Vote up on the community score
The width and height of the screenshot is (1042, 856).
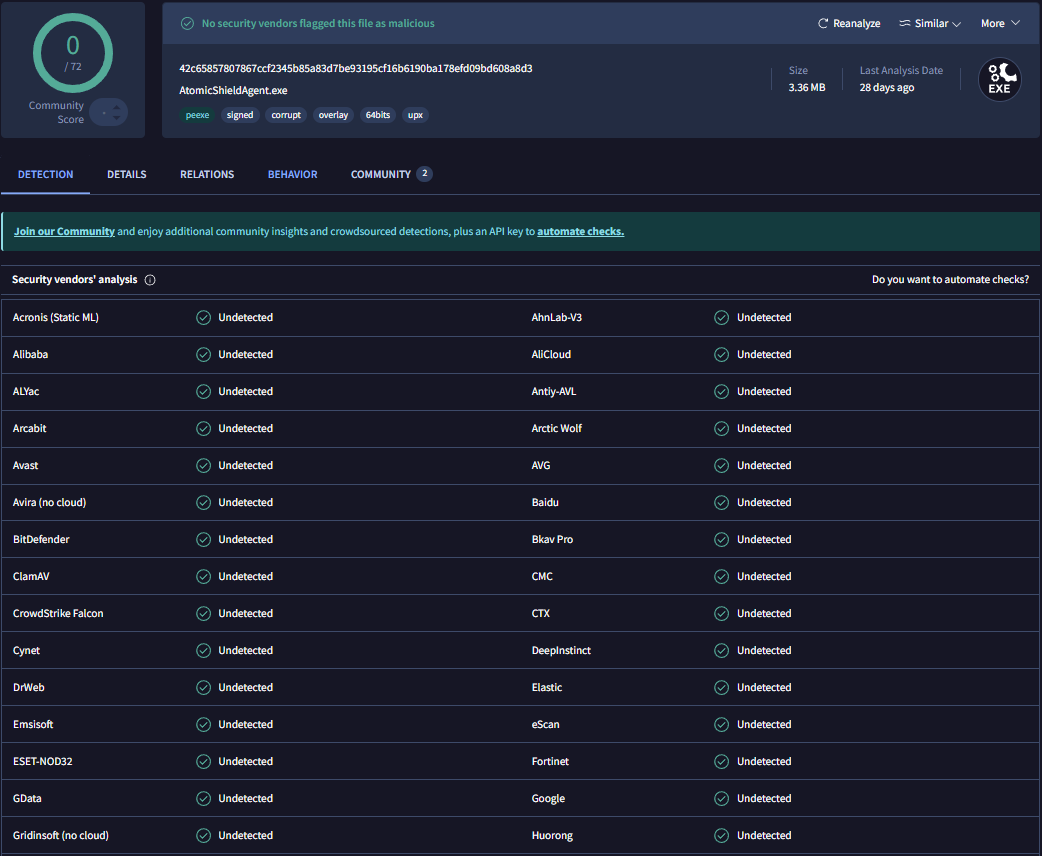point(117,106)
